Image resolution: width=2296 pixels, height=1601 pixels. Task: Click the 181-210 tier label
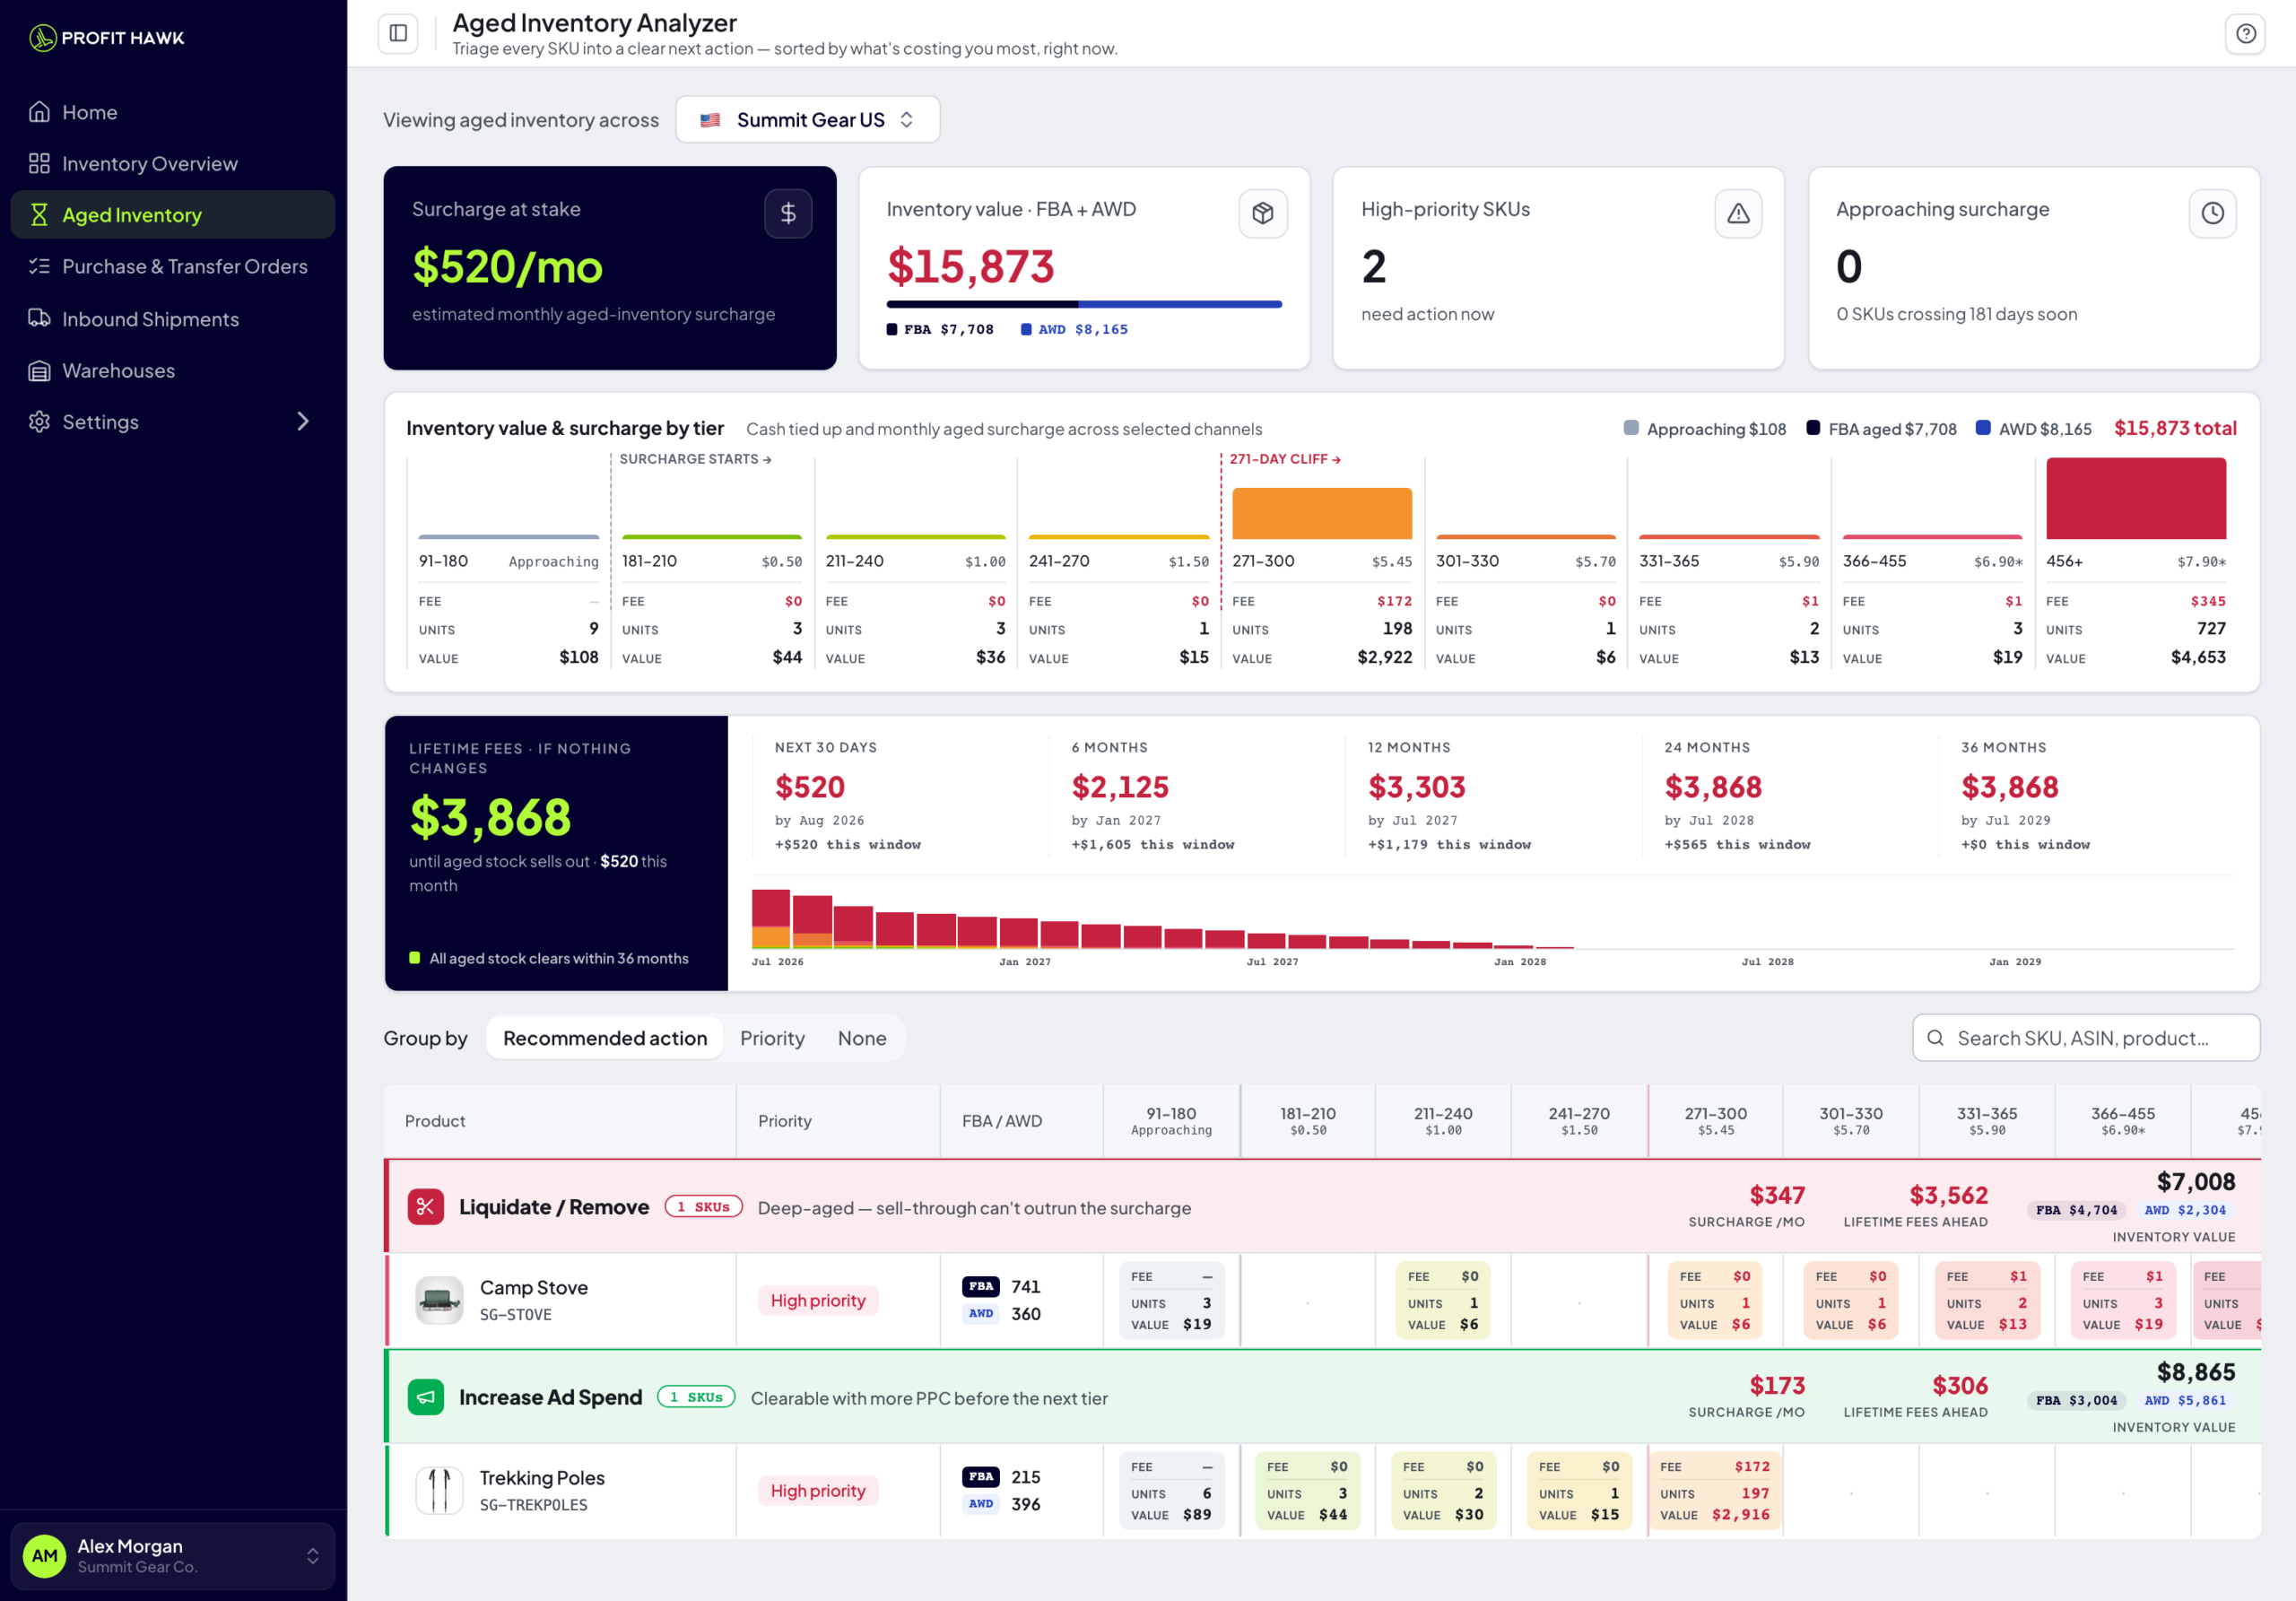click(649, 561)
